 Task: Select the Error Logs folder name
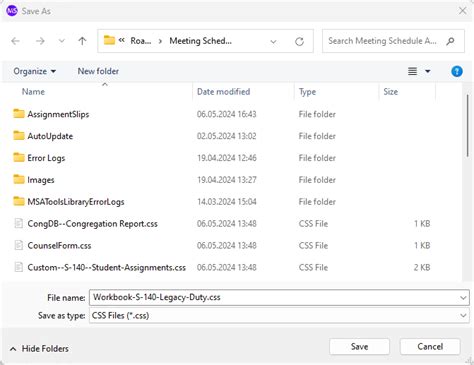(x=46, y=158)
